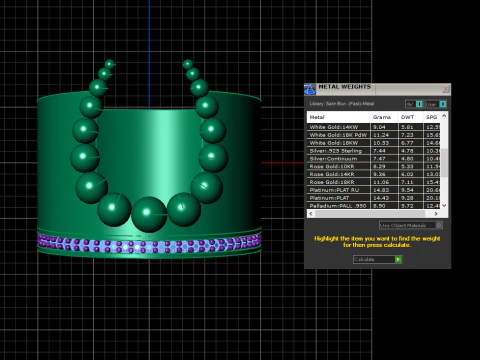Screen dimensions: 480x360
Task: Click the 7.44 grams value
Action: (379, 151)
